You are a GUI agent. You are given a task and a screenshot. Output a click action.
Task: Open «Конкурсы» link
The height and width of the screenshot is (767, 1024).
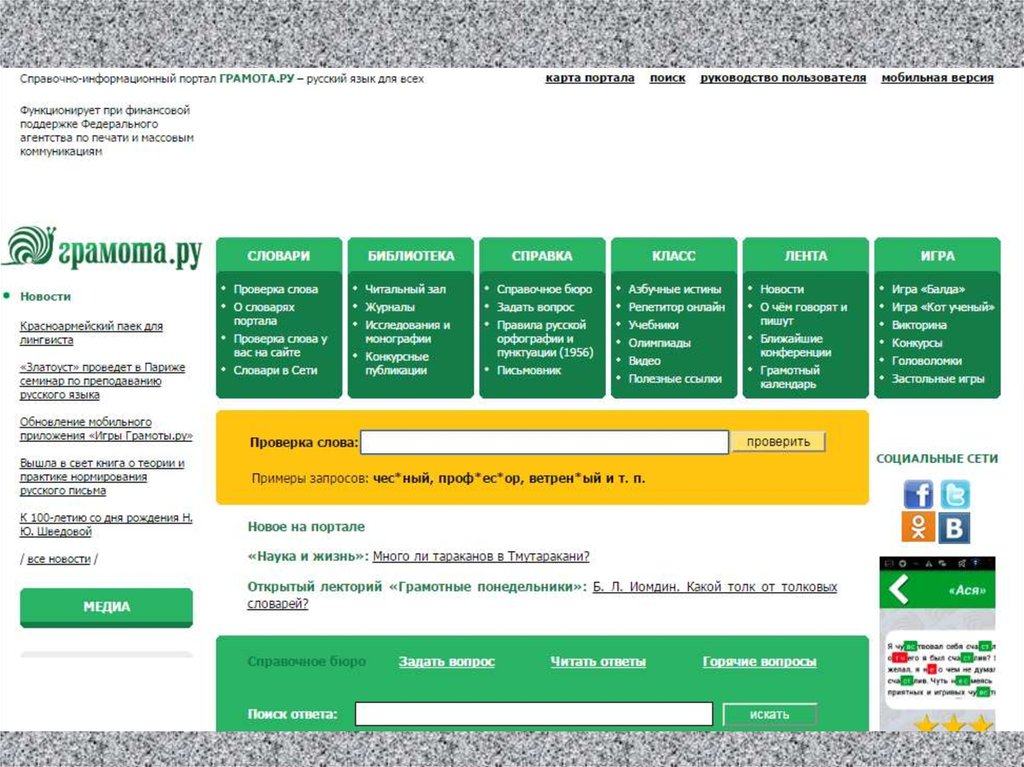tap(917, 343)
